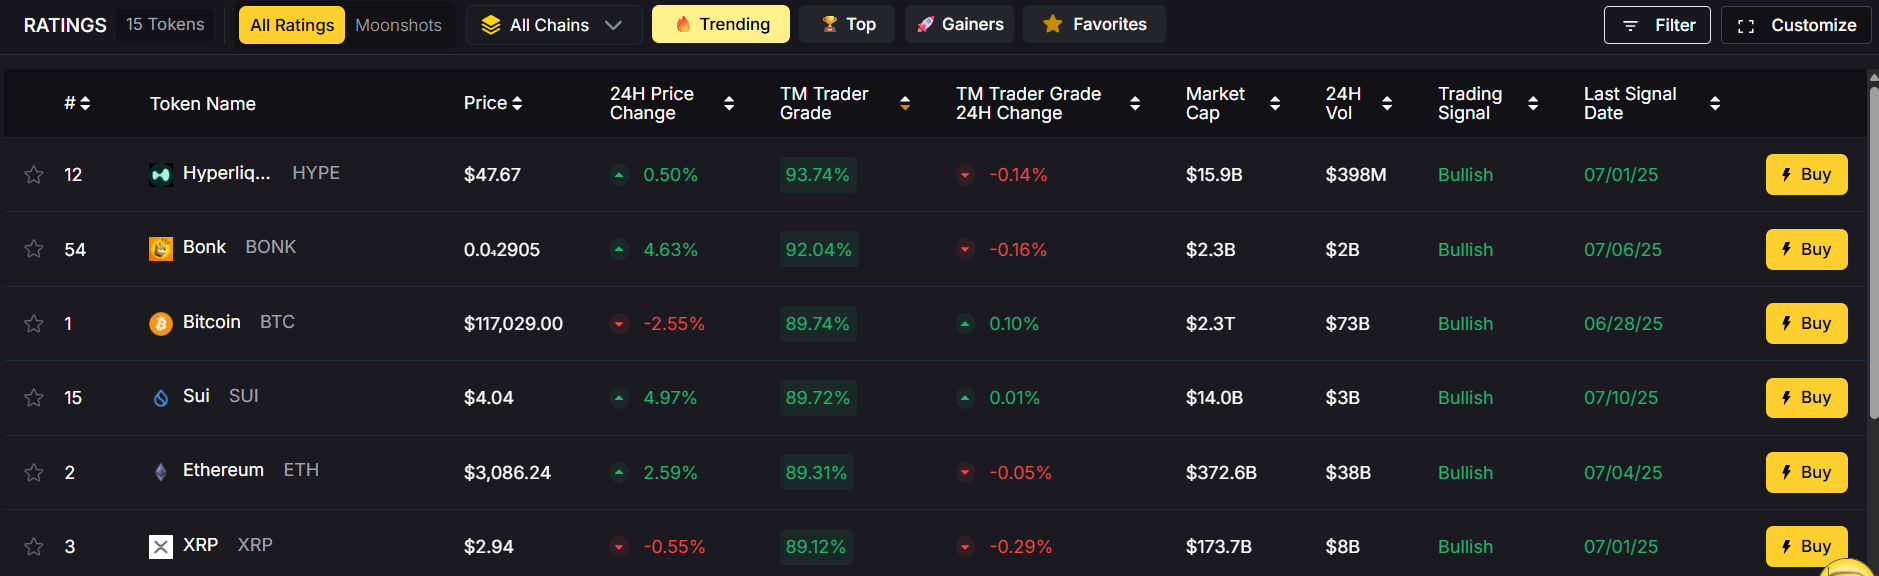1879x576 pixels.
Task: Click the Bitcoin token logo
Action: (x=161, y=324)
